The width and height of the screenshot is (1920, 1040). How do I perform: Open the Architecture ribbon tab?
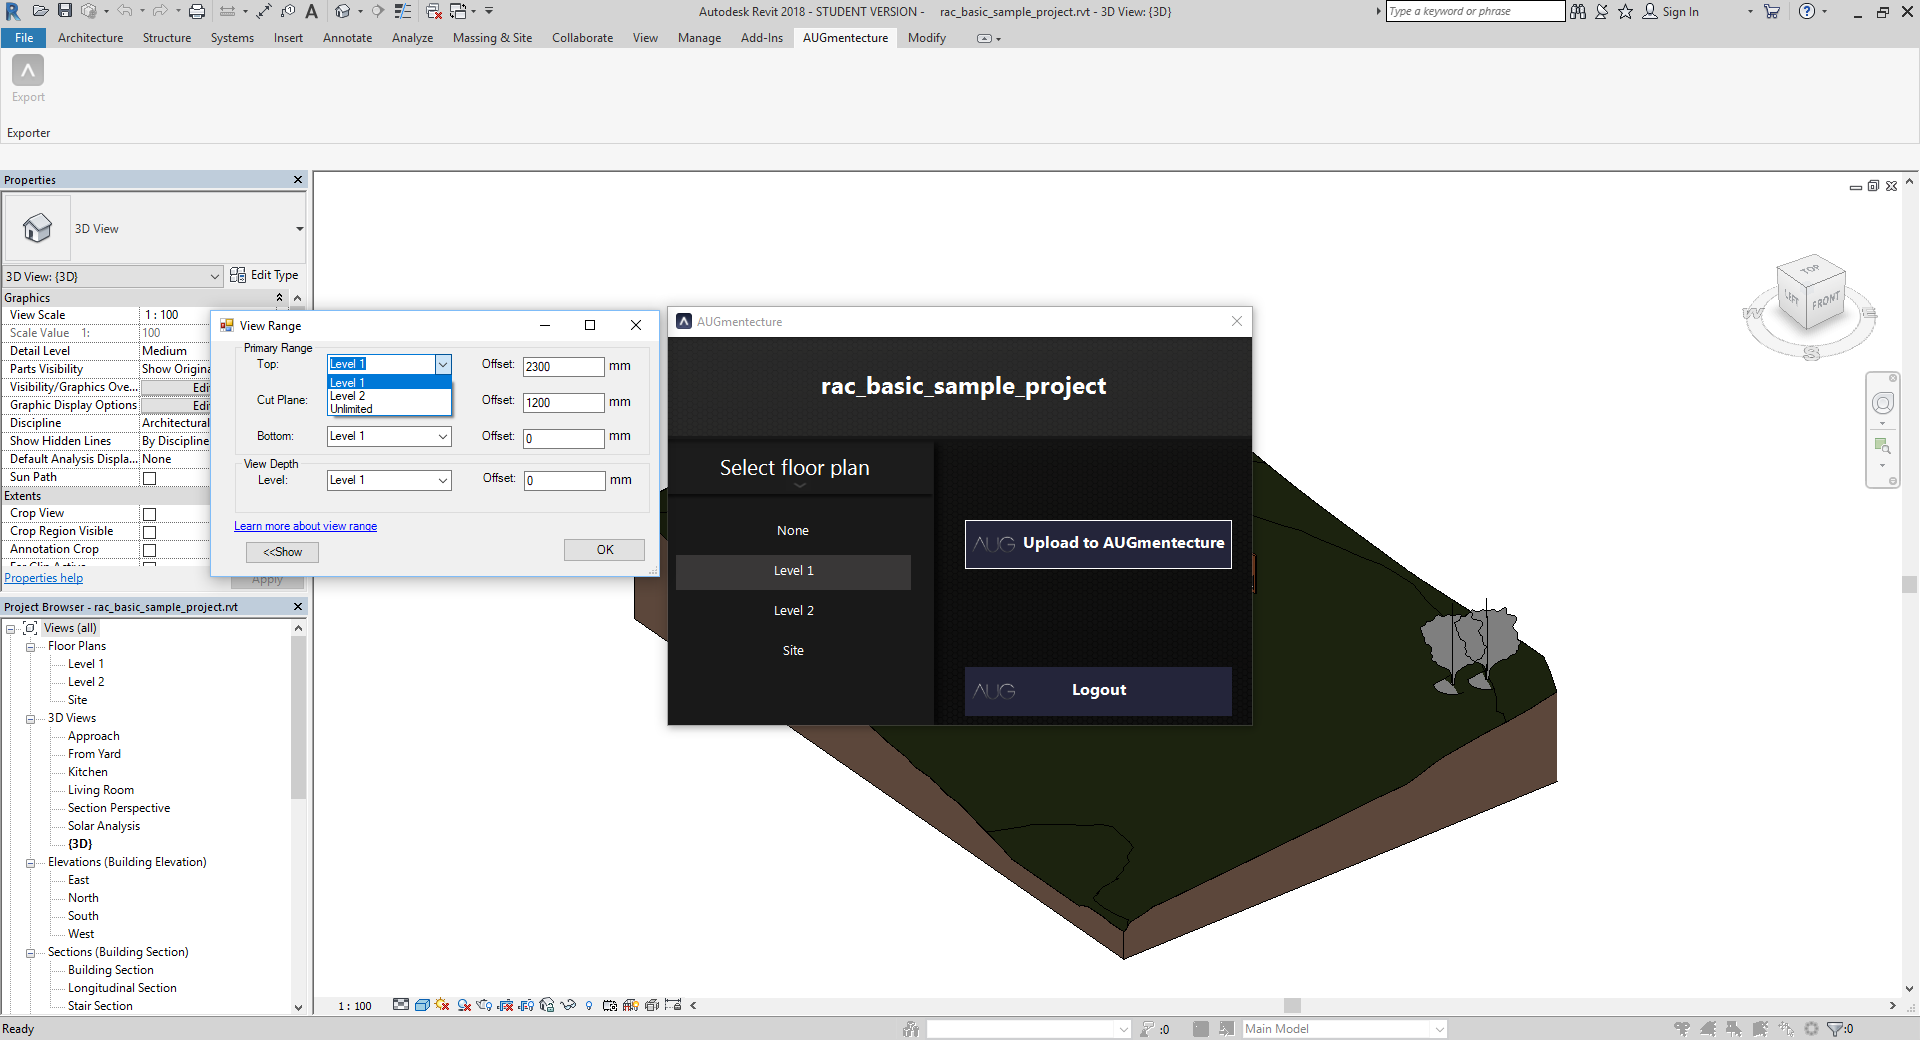[x=91, y=38]
